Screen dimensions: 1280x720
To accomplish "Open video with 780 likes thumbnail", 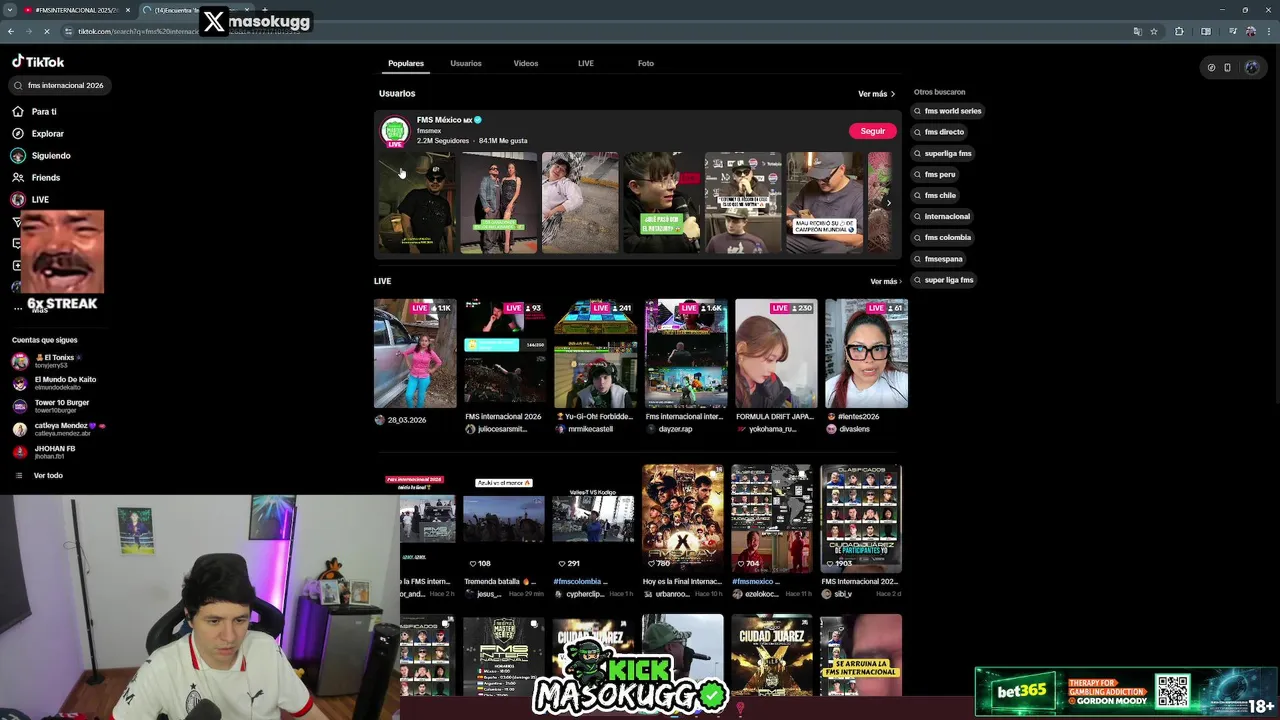I will point(683,517).
